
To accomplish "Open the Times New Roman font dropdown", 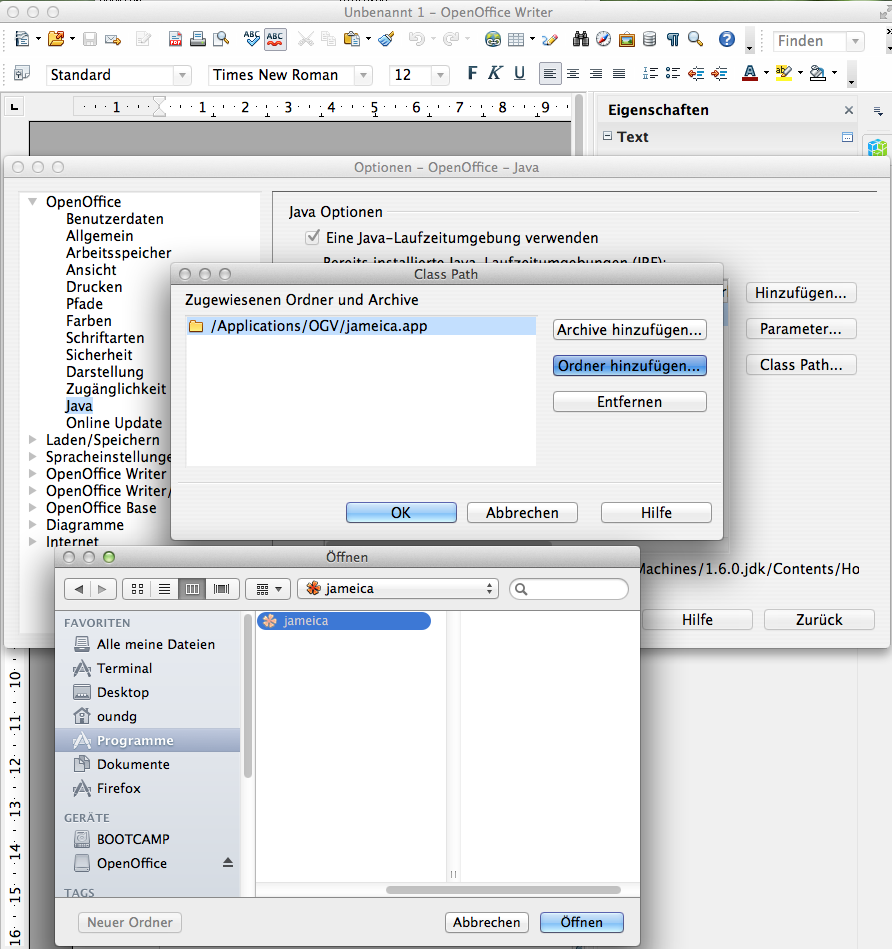I will click(363, 75).
